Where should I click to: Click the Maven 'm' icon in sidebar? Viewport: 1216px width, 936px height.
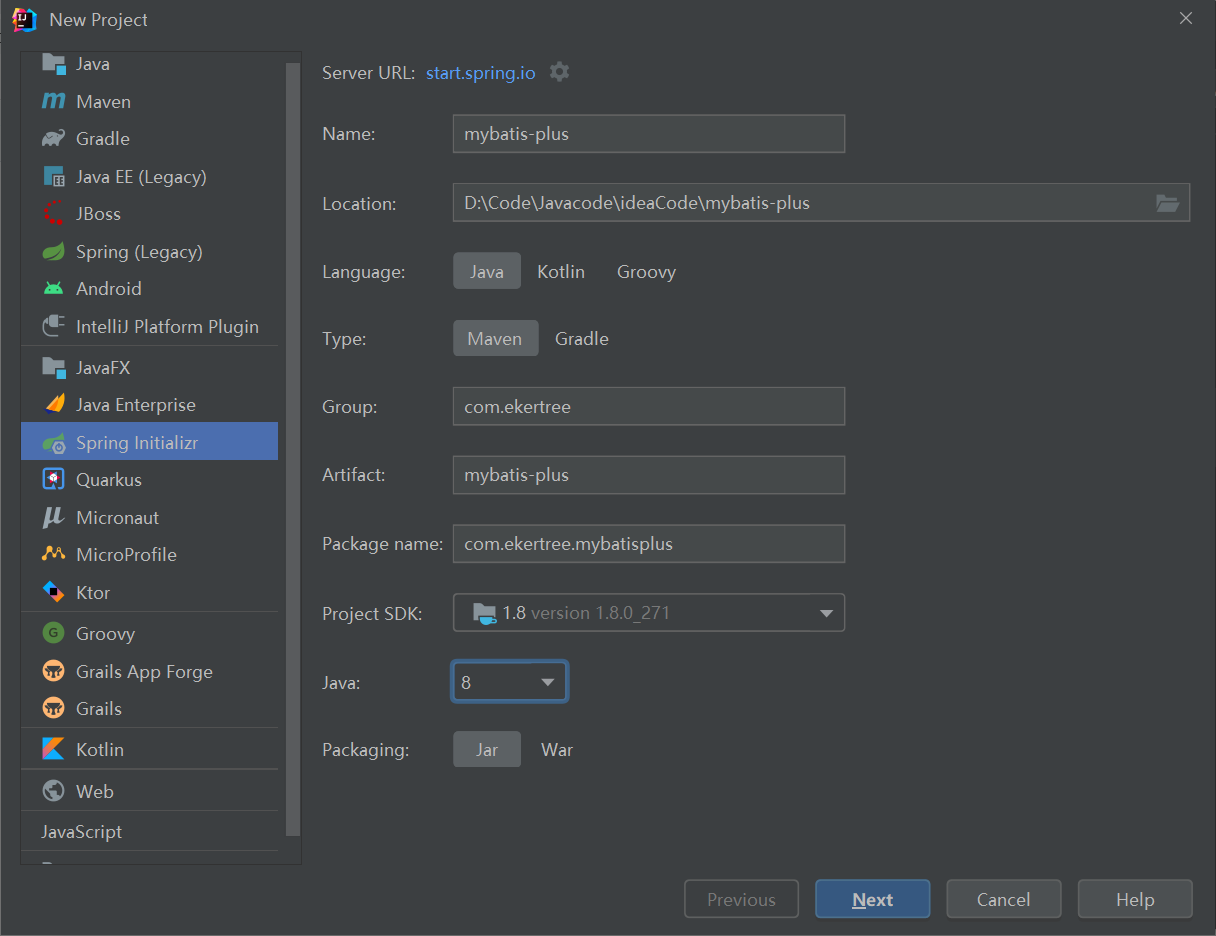coord(54,102)
